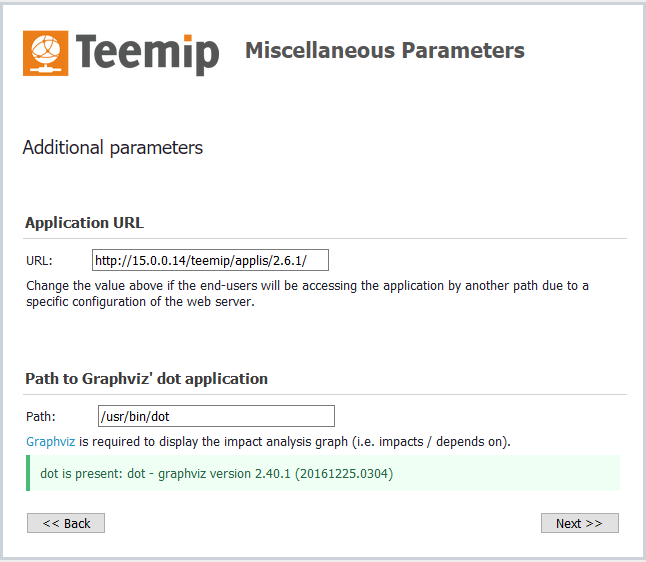Click the help text about changing the URL value
Image resolution: width=646 pixels, height=562 pixels.
coord(307,286)
